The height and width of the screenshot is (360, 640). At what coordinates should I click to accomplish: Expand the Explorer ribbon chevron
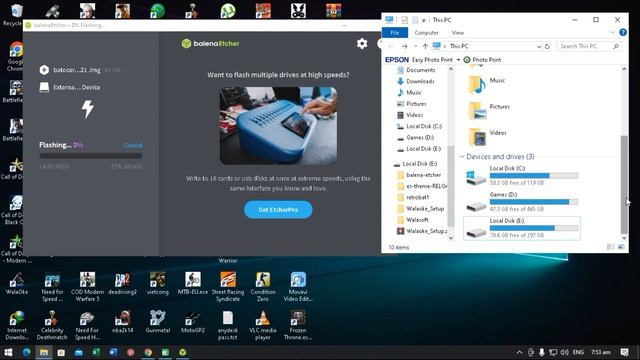click(612, 32)
